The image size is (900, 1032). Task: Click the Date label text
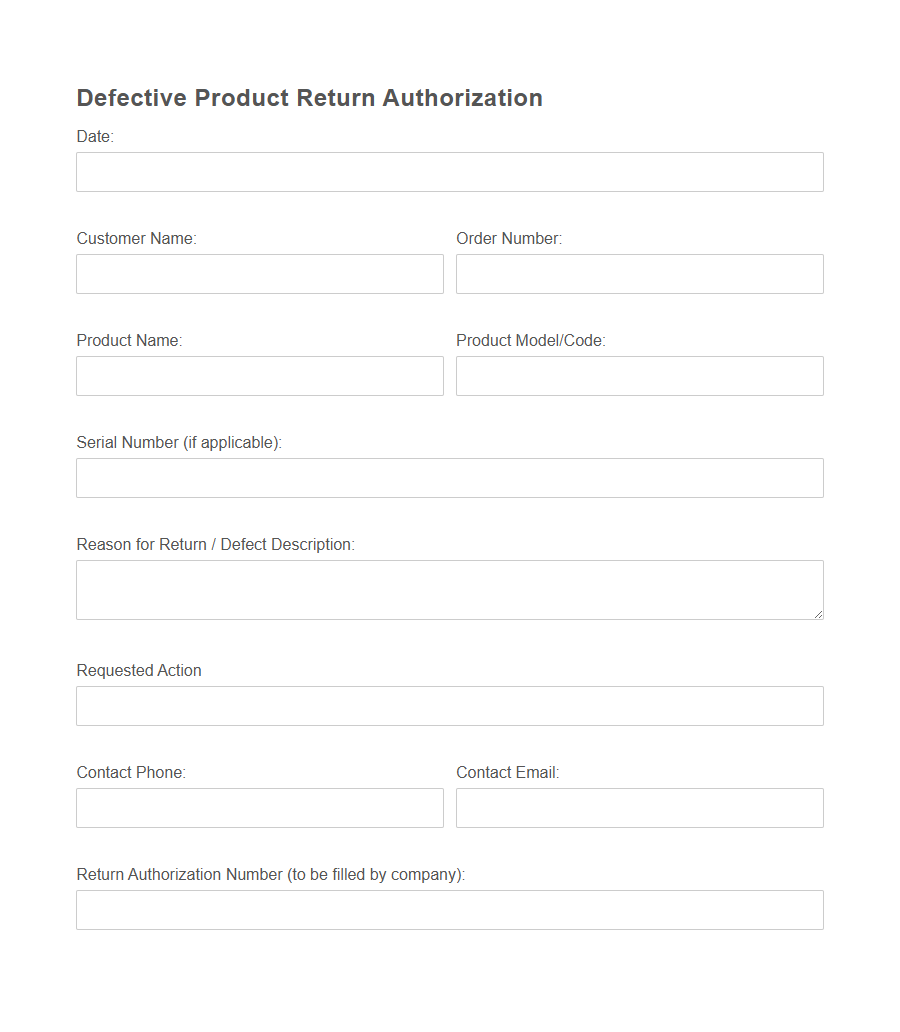[x=93, y=136]
